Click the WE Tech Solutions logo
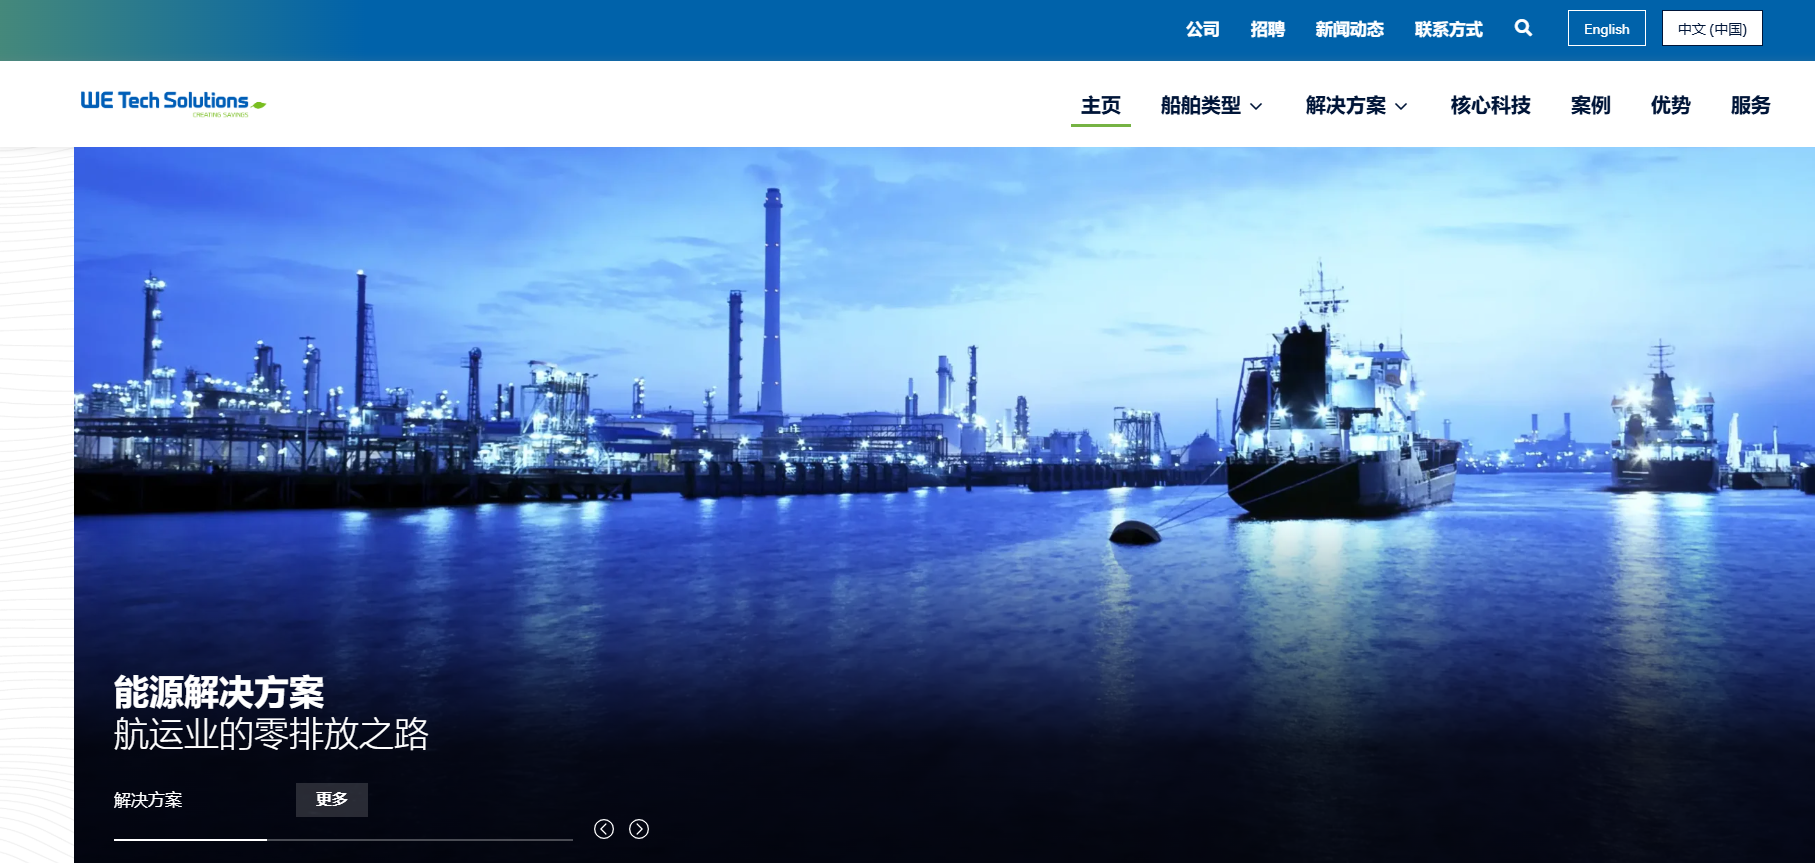Image resolution: width=1815 pixels, height=863 pixels. point(173,104)
